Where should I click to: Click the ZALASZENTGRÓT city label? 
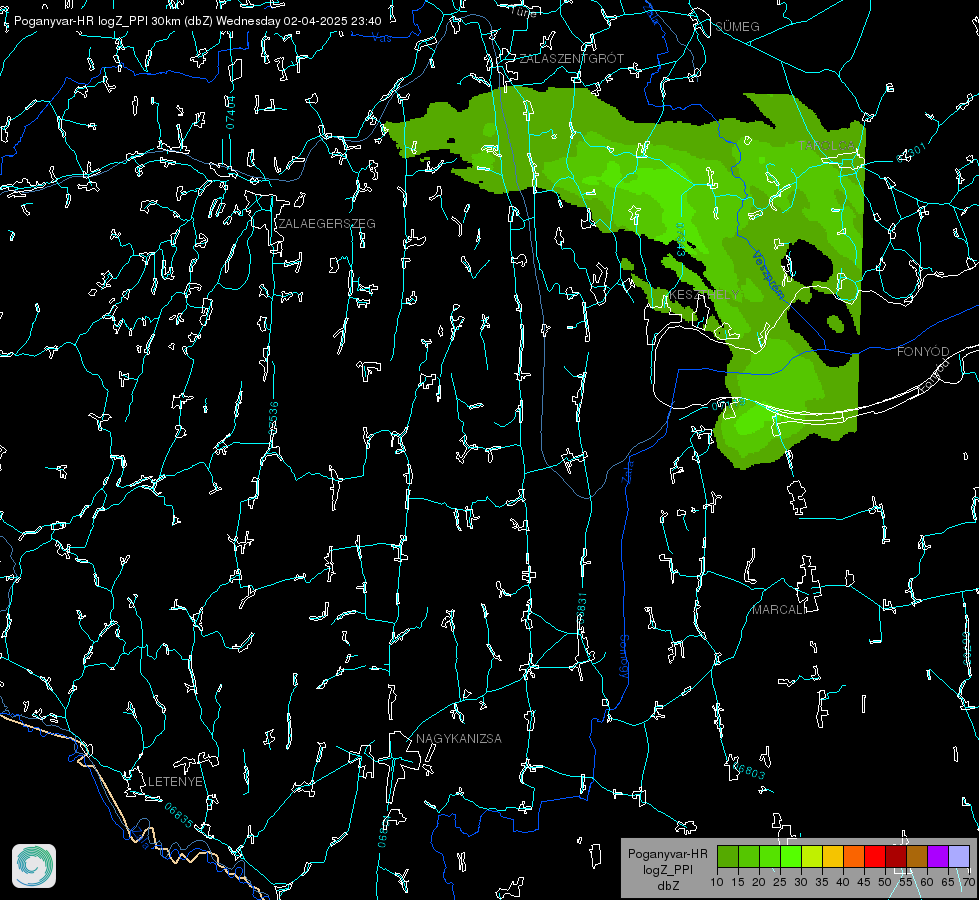(571, 58)
